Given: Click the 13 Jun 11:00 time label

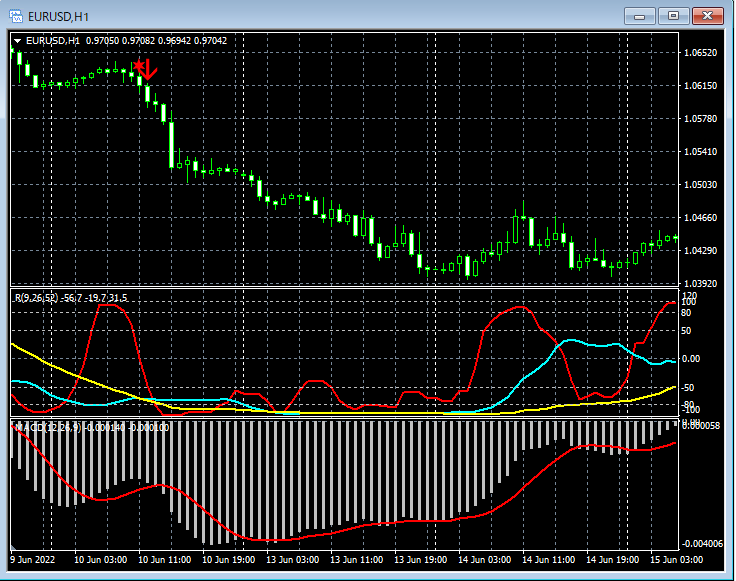Looking at the screenshot, I should (x=357, y=559).
